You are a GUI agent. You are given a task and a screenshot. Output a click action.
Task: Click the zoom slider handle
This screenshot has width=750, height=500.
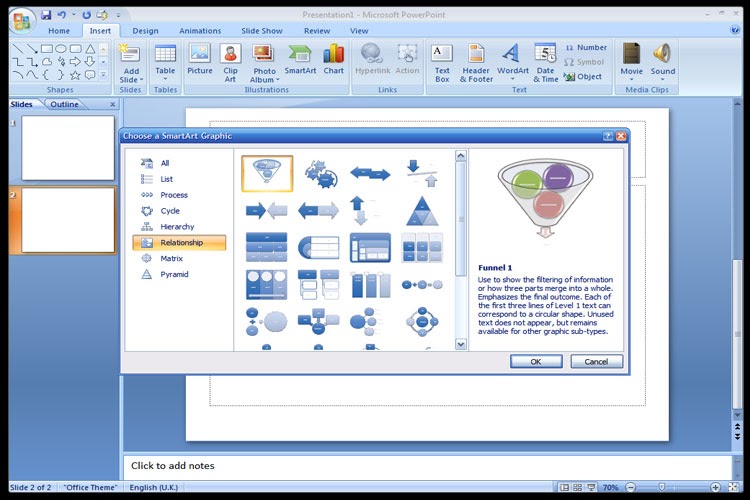pos(662,487)
